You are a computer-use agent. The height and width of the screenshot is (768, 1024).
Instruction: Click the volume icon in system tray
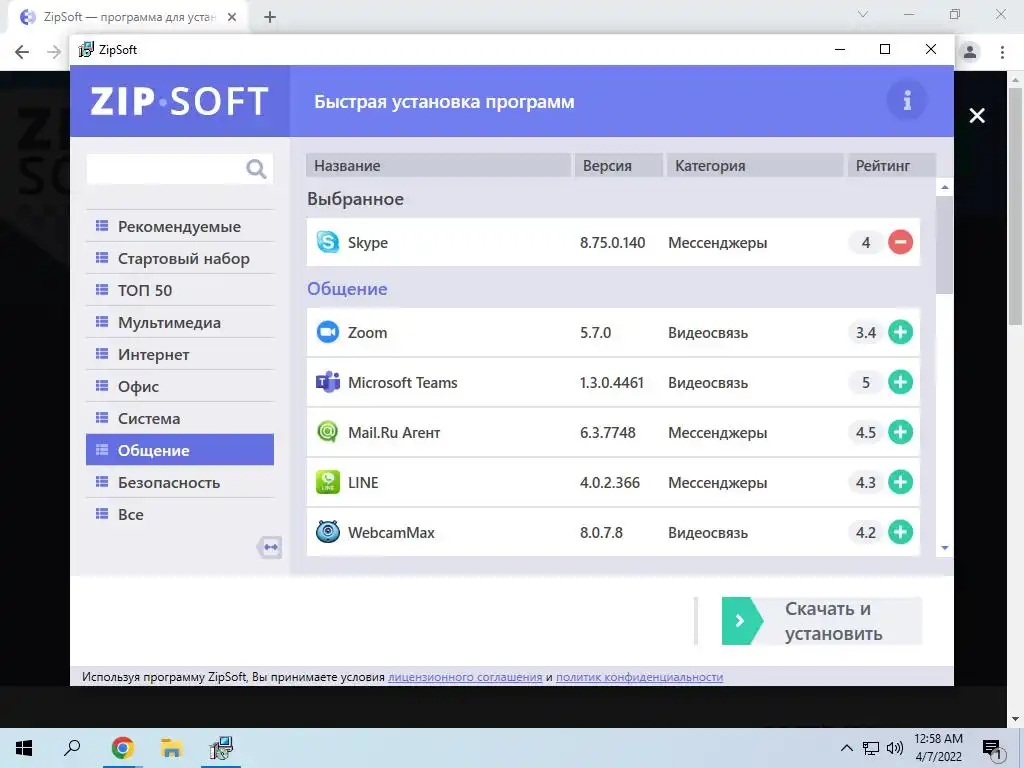coord(895,748)
